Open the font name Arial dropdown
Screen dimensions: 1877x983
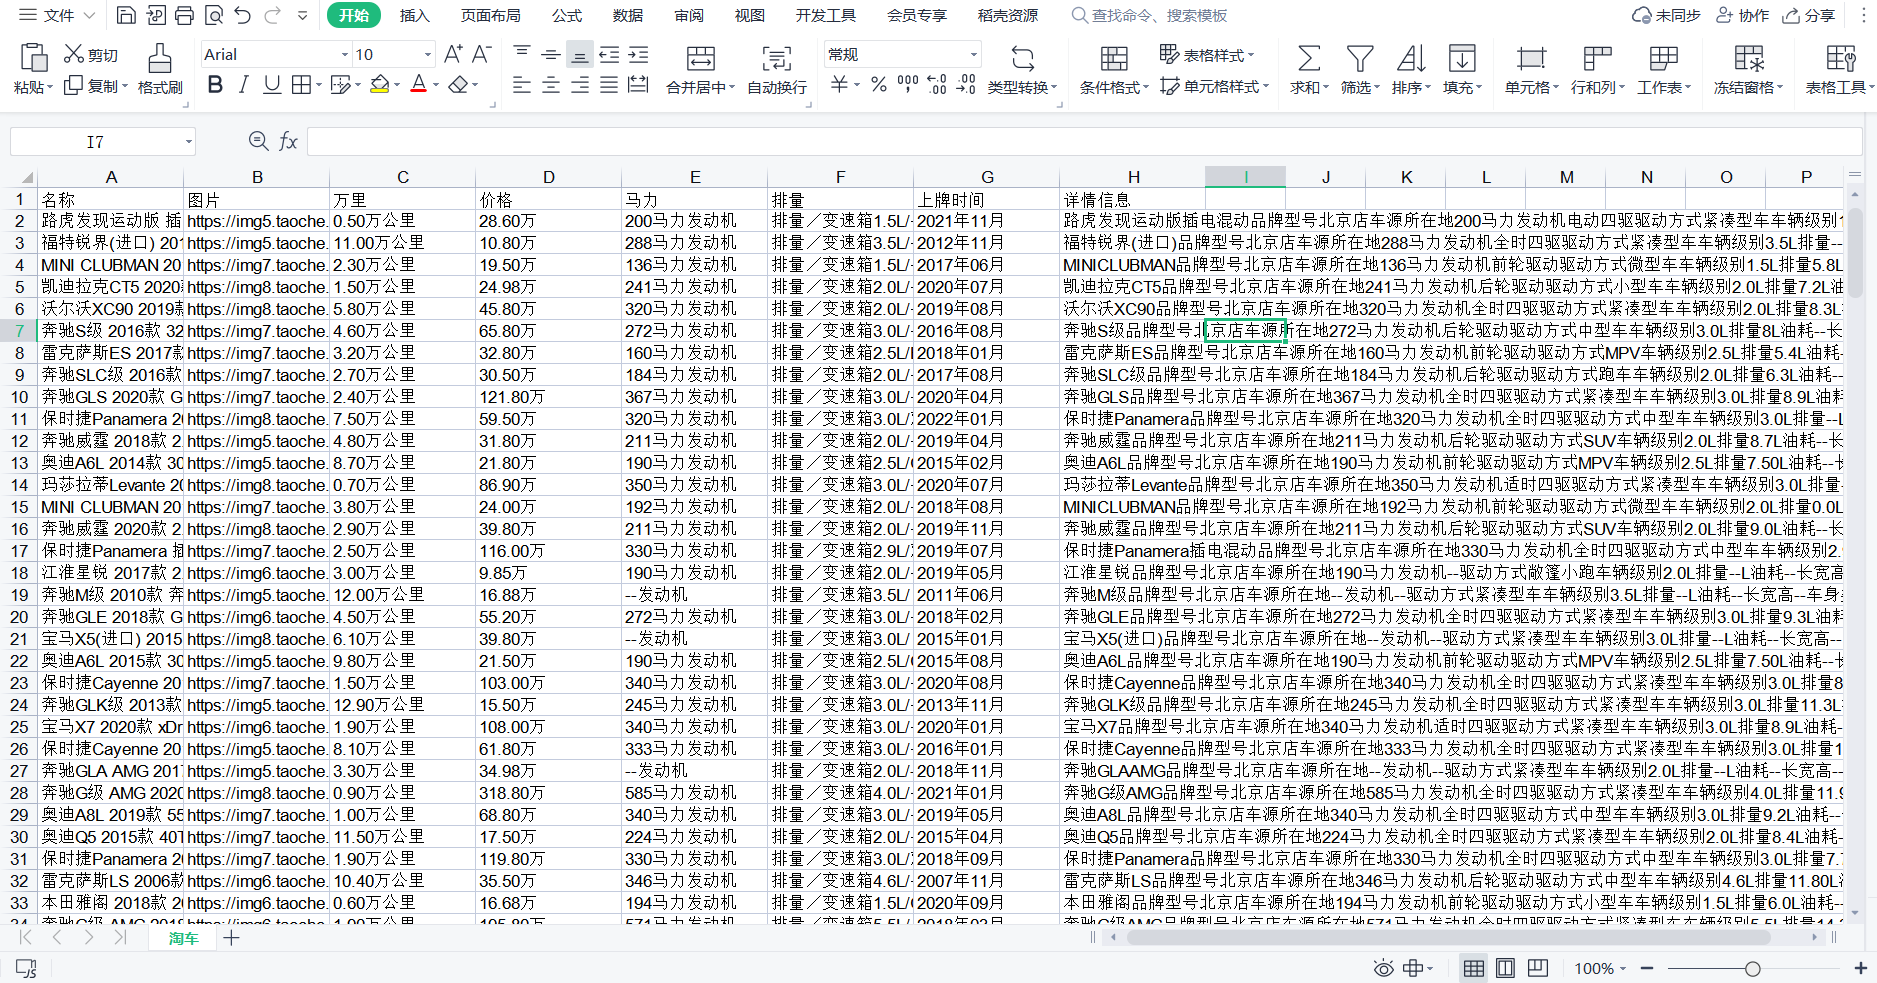point(345,55)
